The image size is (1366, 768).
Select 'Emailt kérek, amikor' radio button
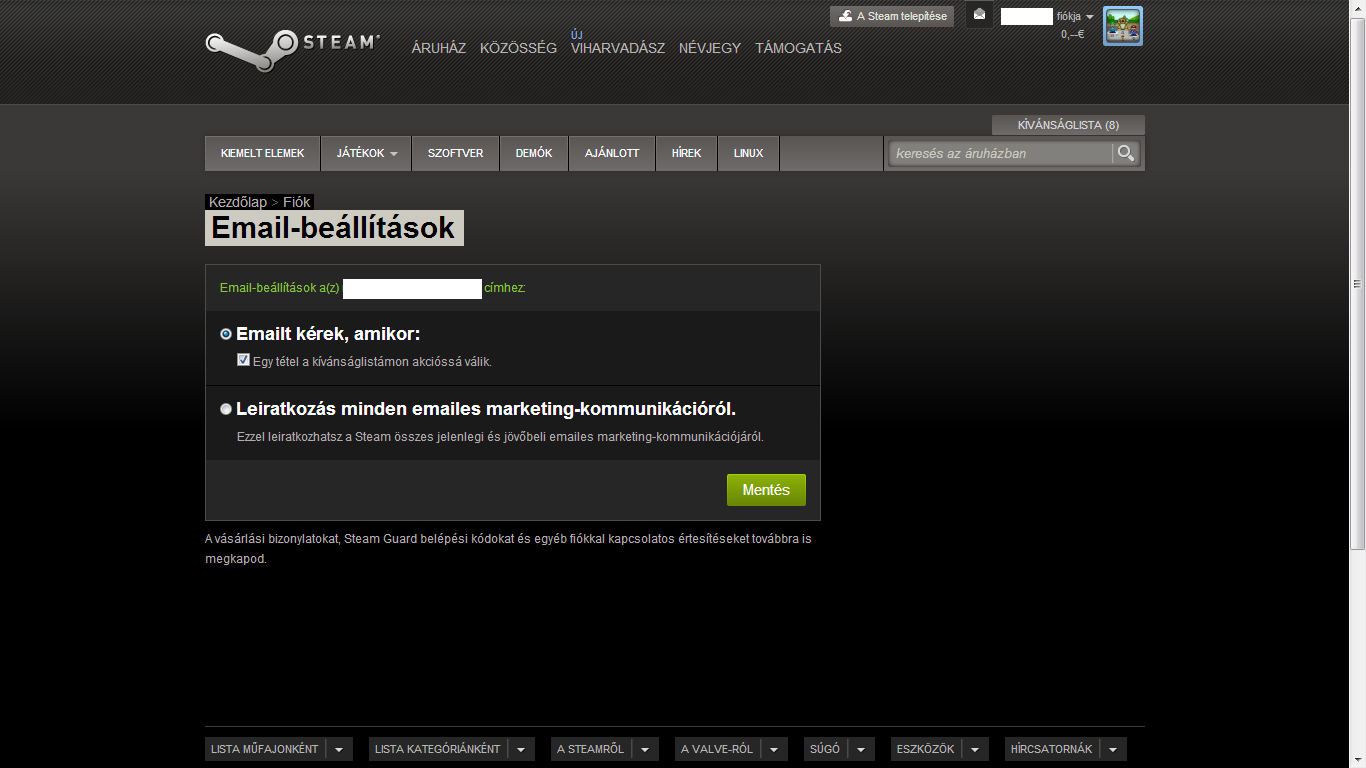(x=226, y=334)
